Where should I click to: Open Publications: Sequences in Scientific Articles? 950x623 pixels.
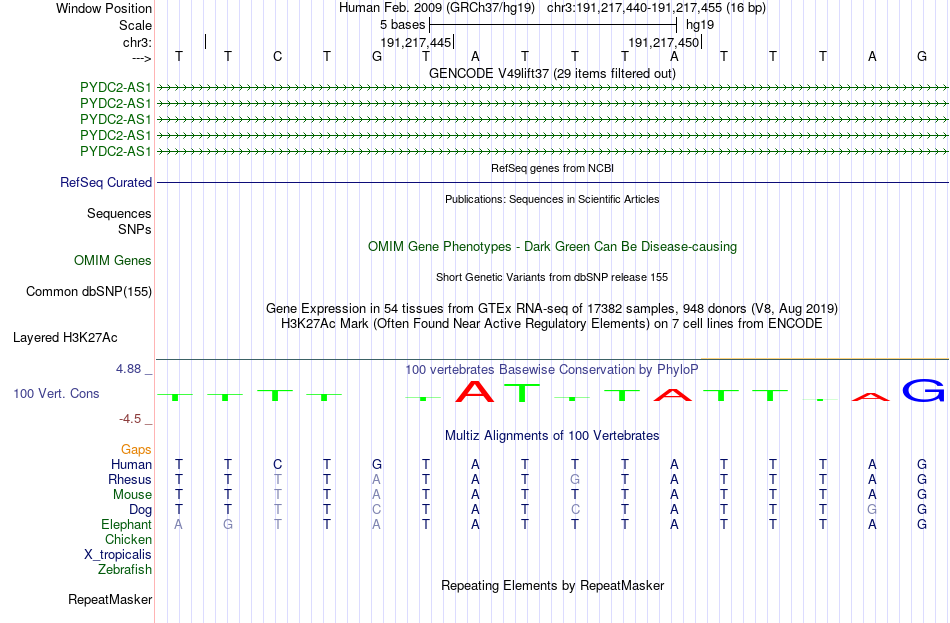pyautogui.click(x=552, y=199)
